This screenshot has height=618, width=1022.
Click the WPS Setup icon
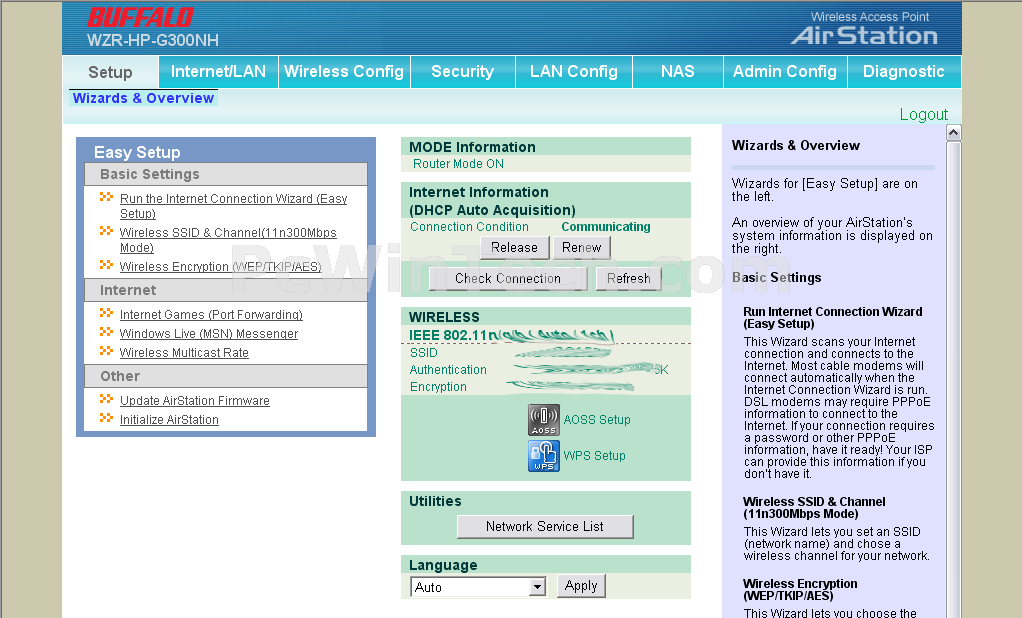543,456
